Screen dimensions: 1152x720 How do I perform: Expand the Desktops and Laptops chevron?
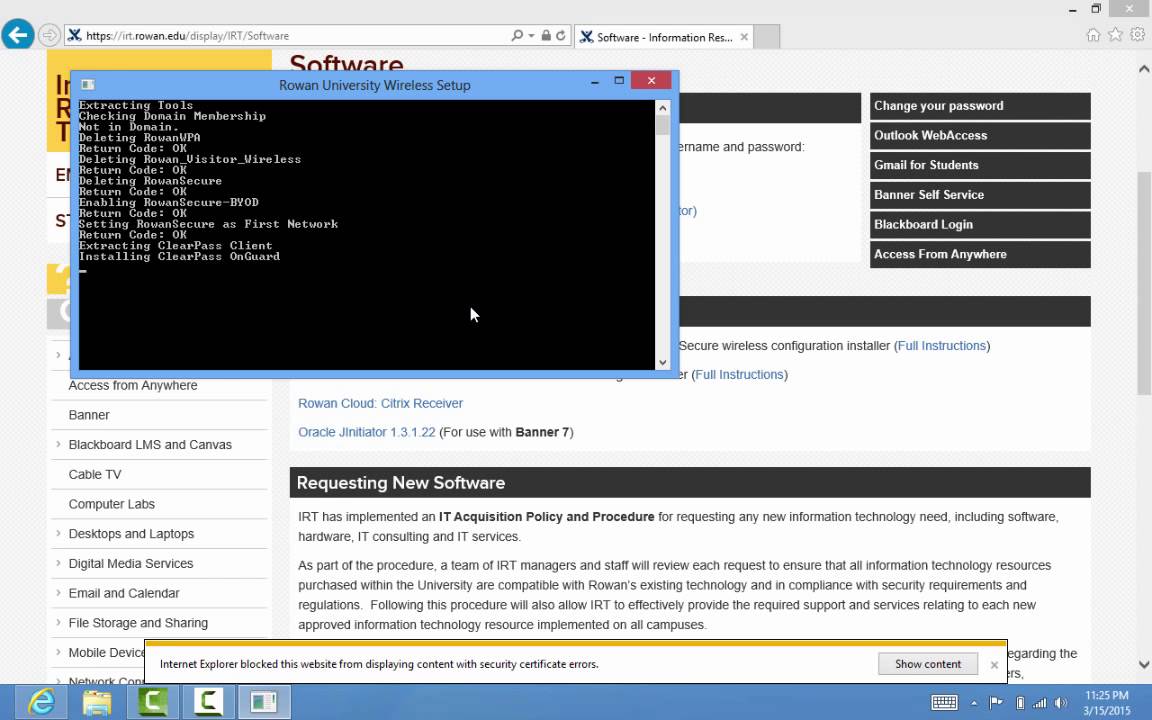pyautogui.click(x=58, y=533)
